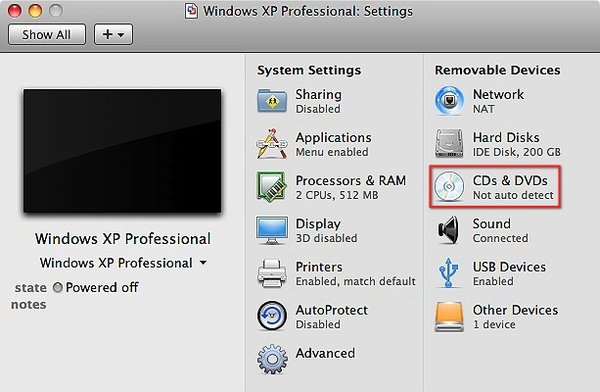Open the Hard Disks drive icon
The height and width of the screenshot is (392, 600).
pos(449,144)
